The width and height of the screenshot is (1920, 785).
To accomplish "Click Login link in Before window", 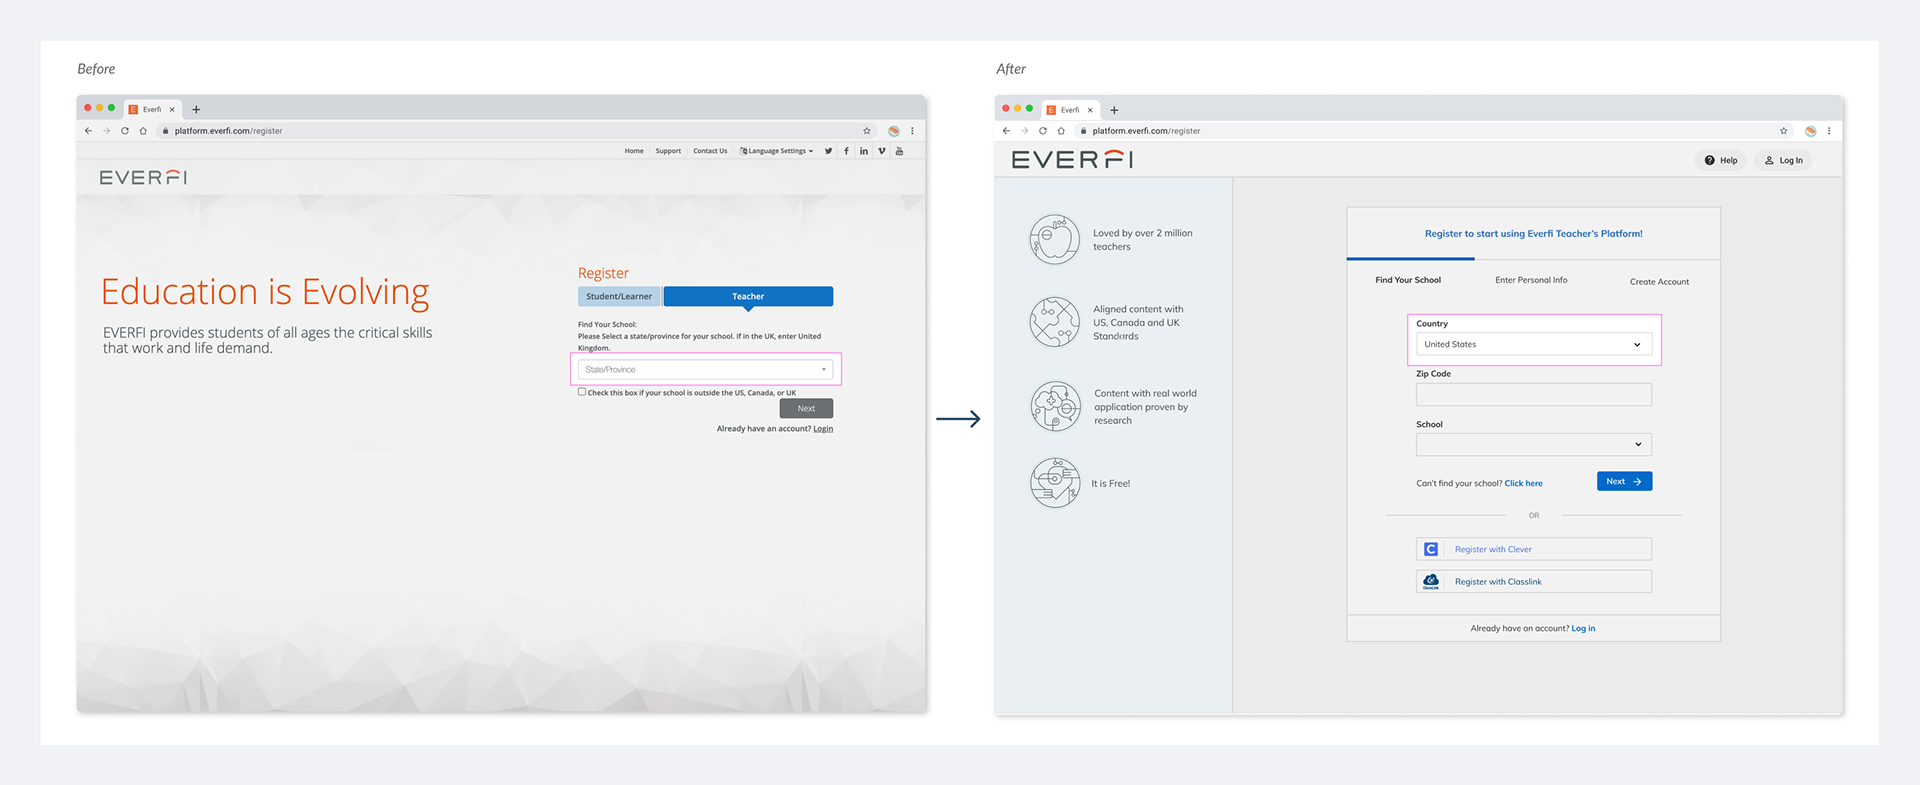I will point(823,429).
